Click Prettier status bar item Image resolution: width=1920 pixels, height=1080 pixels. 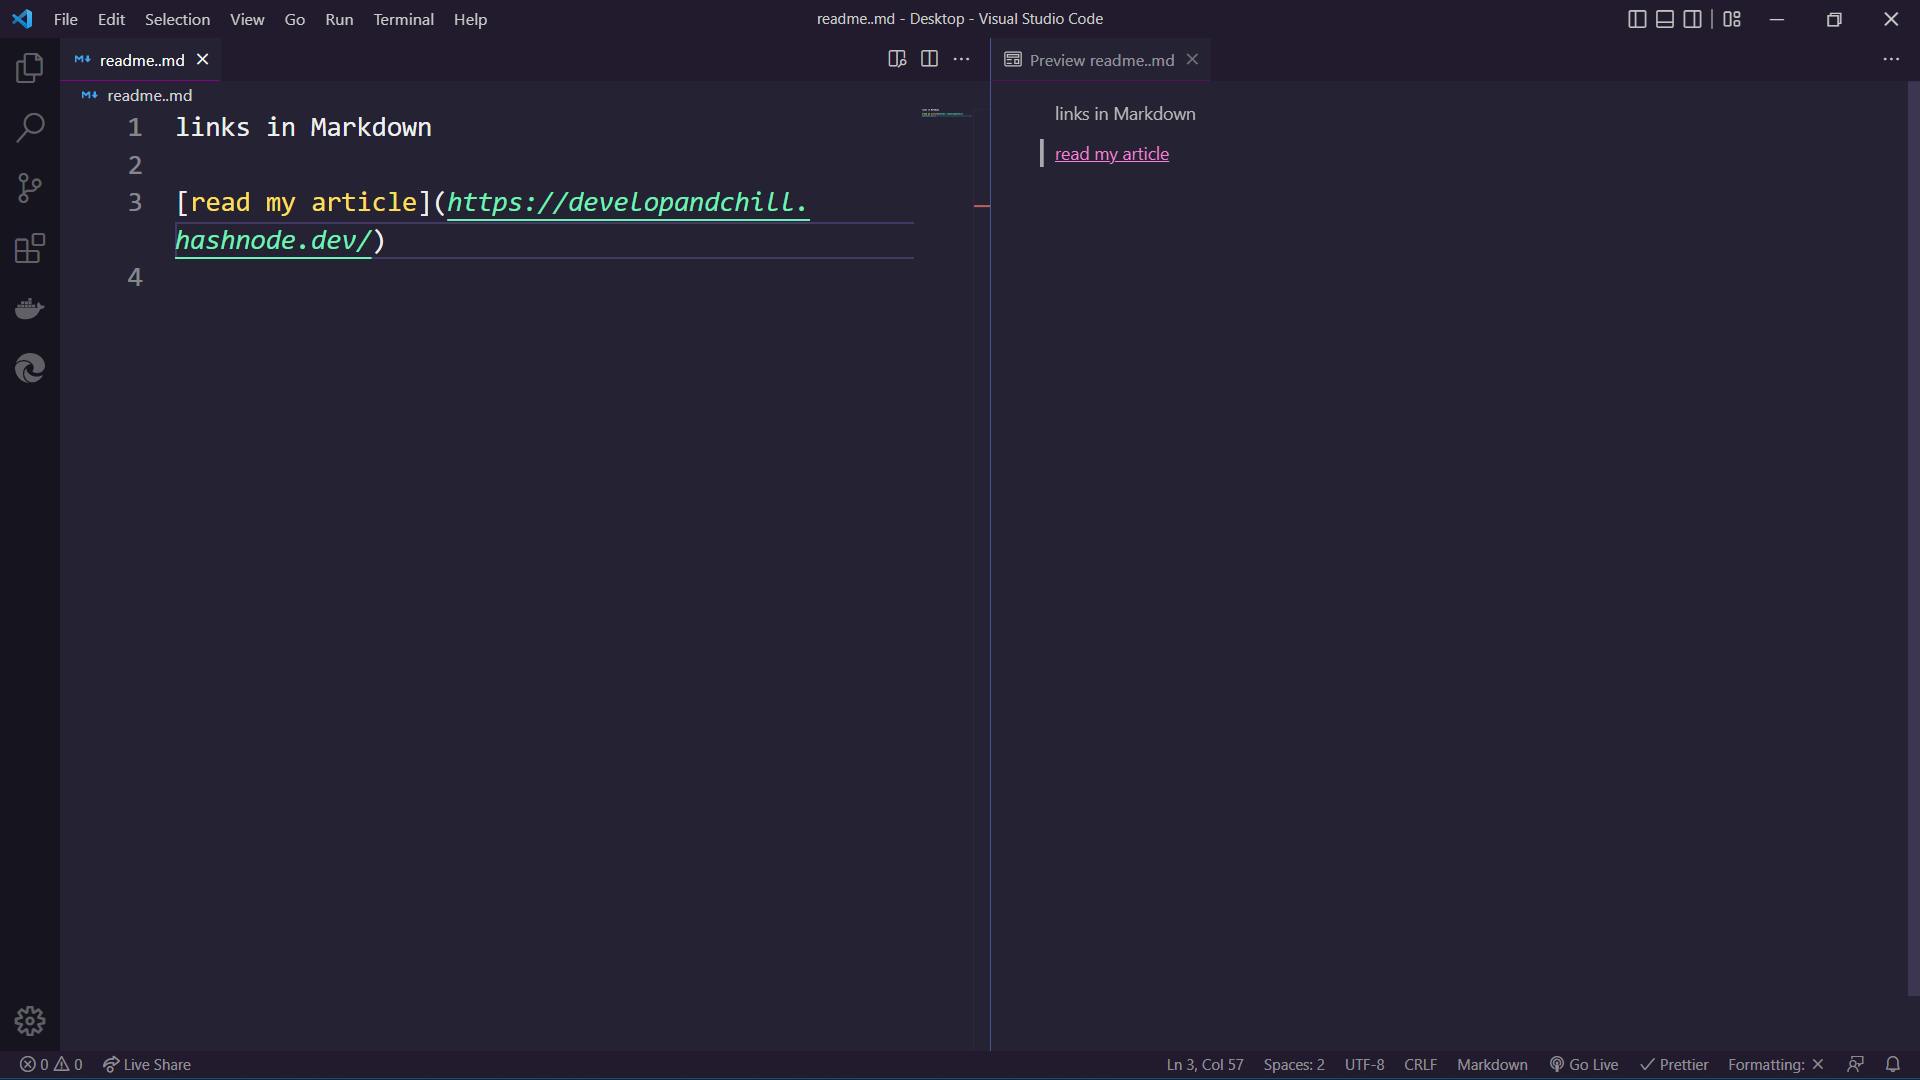[x=1674, y=1064]
